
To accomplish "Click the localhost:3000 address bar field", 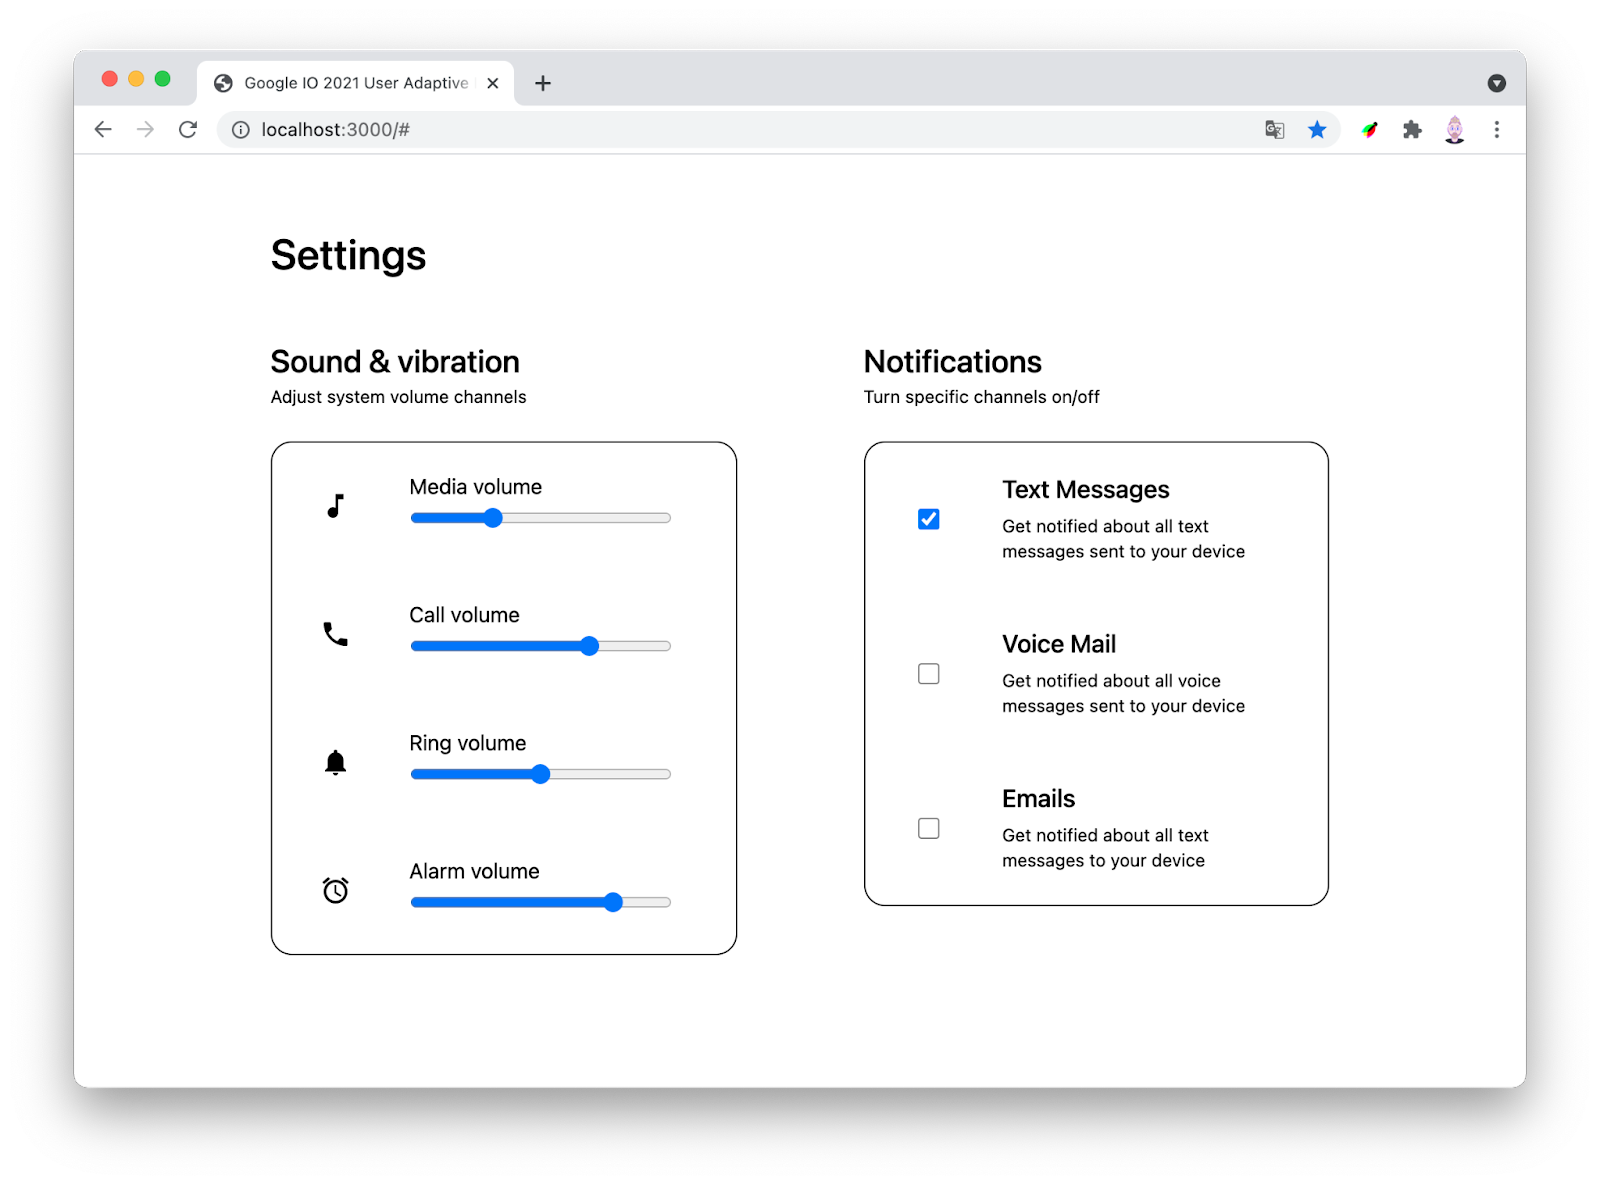I will point(700,130).
